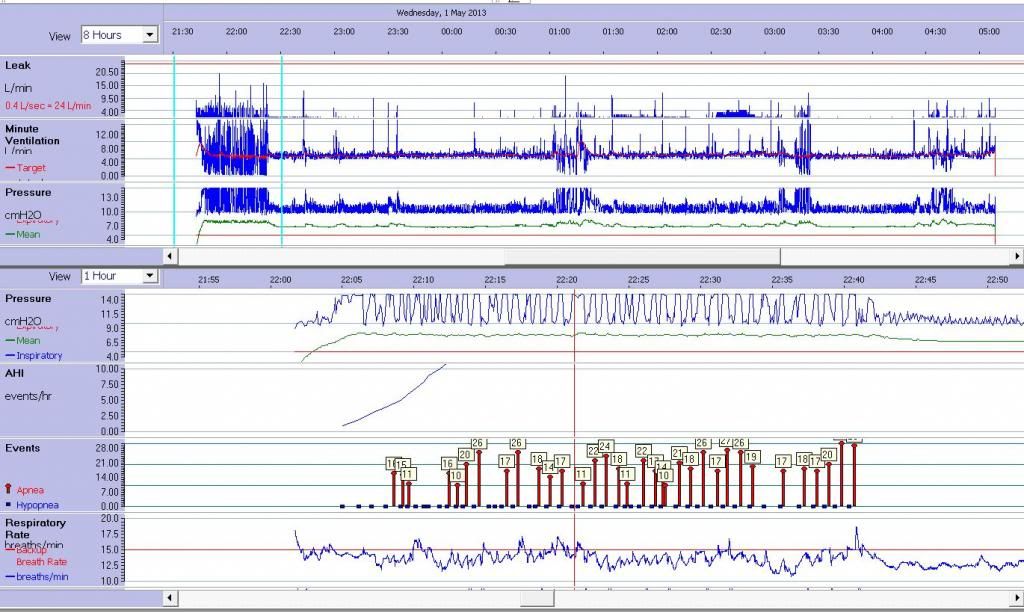Click the 'Respiratory Rate' graph label

(x=35, y=528)
